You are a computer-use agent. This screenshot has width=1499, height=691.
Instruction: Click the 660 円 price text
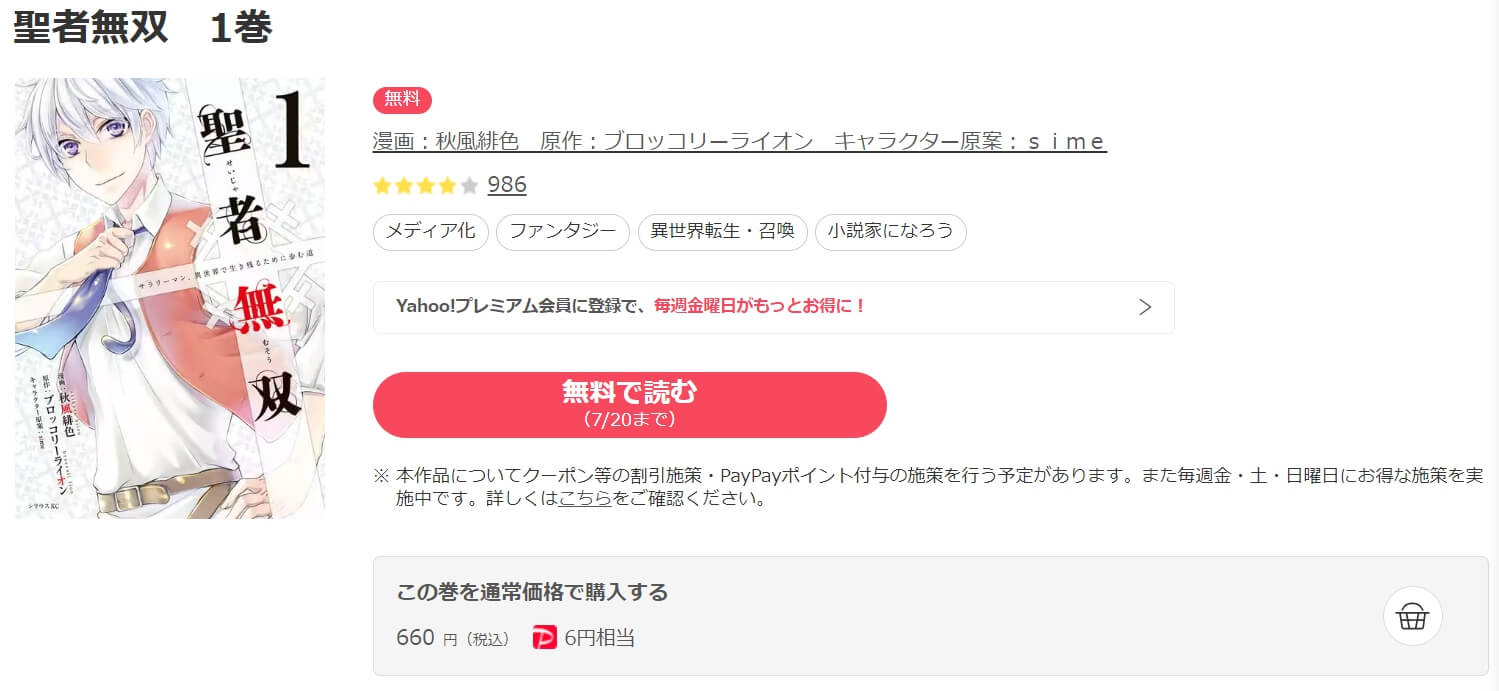(453, 638)
